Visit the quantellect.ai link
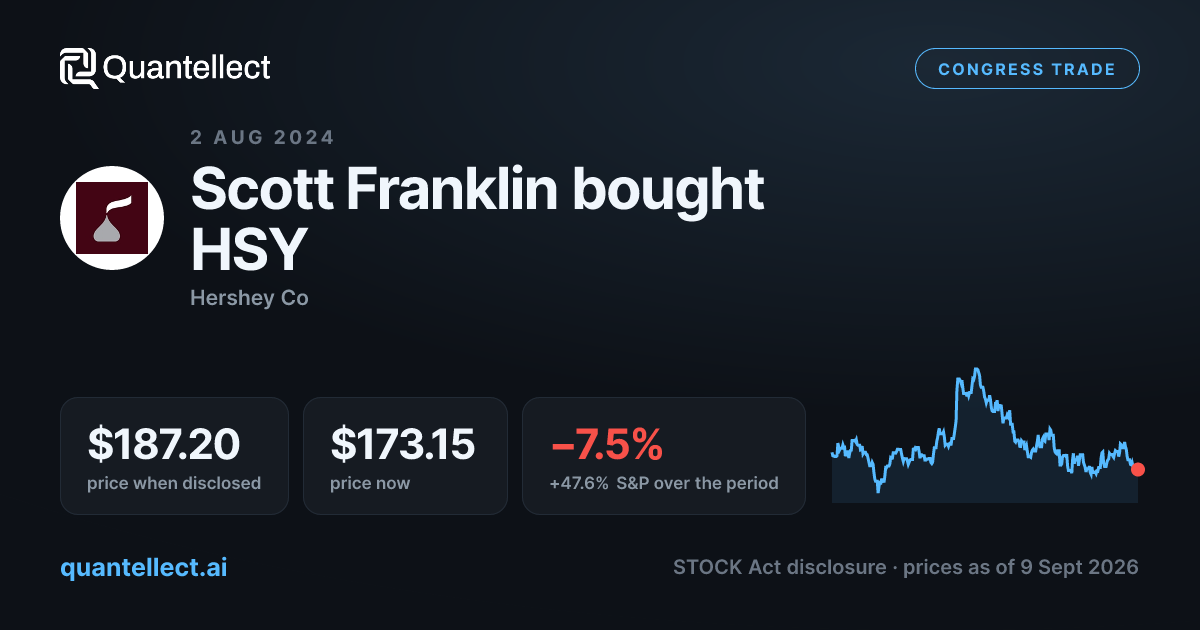The image size is (1200, 630). click(x=143, y=567)
